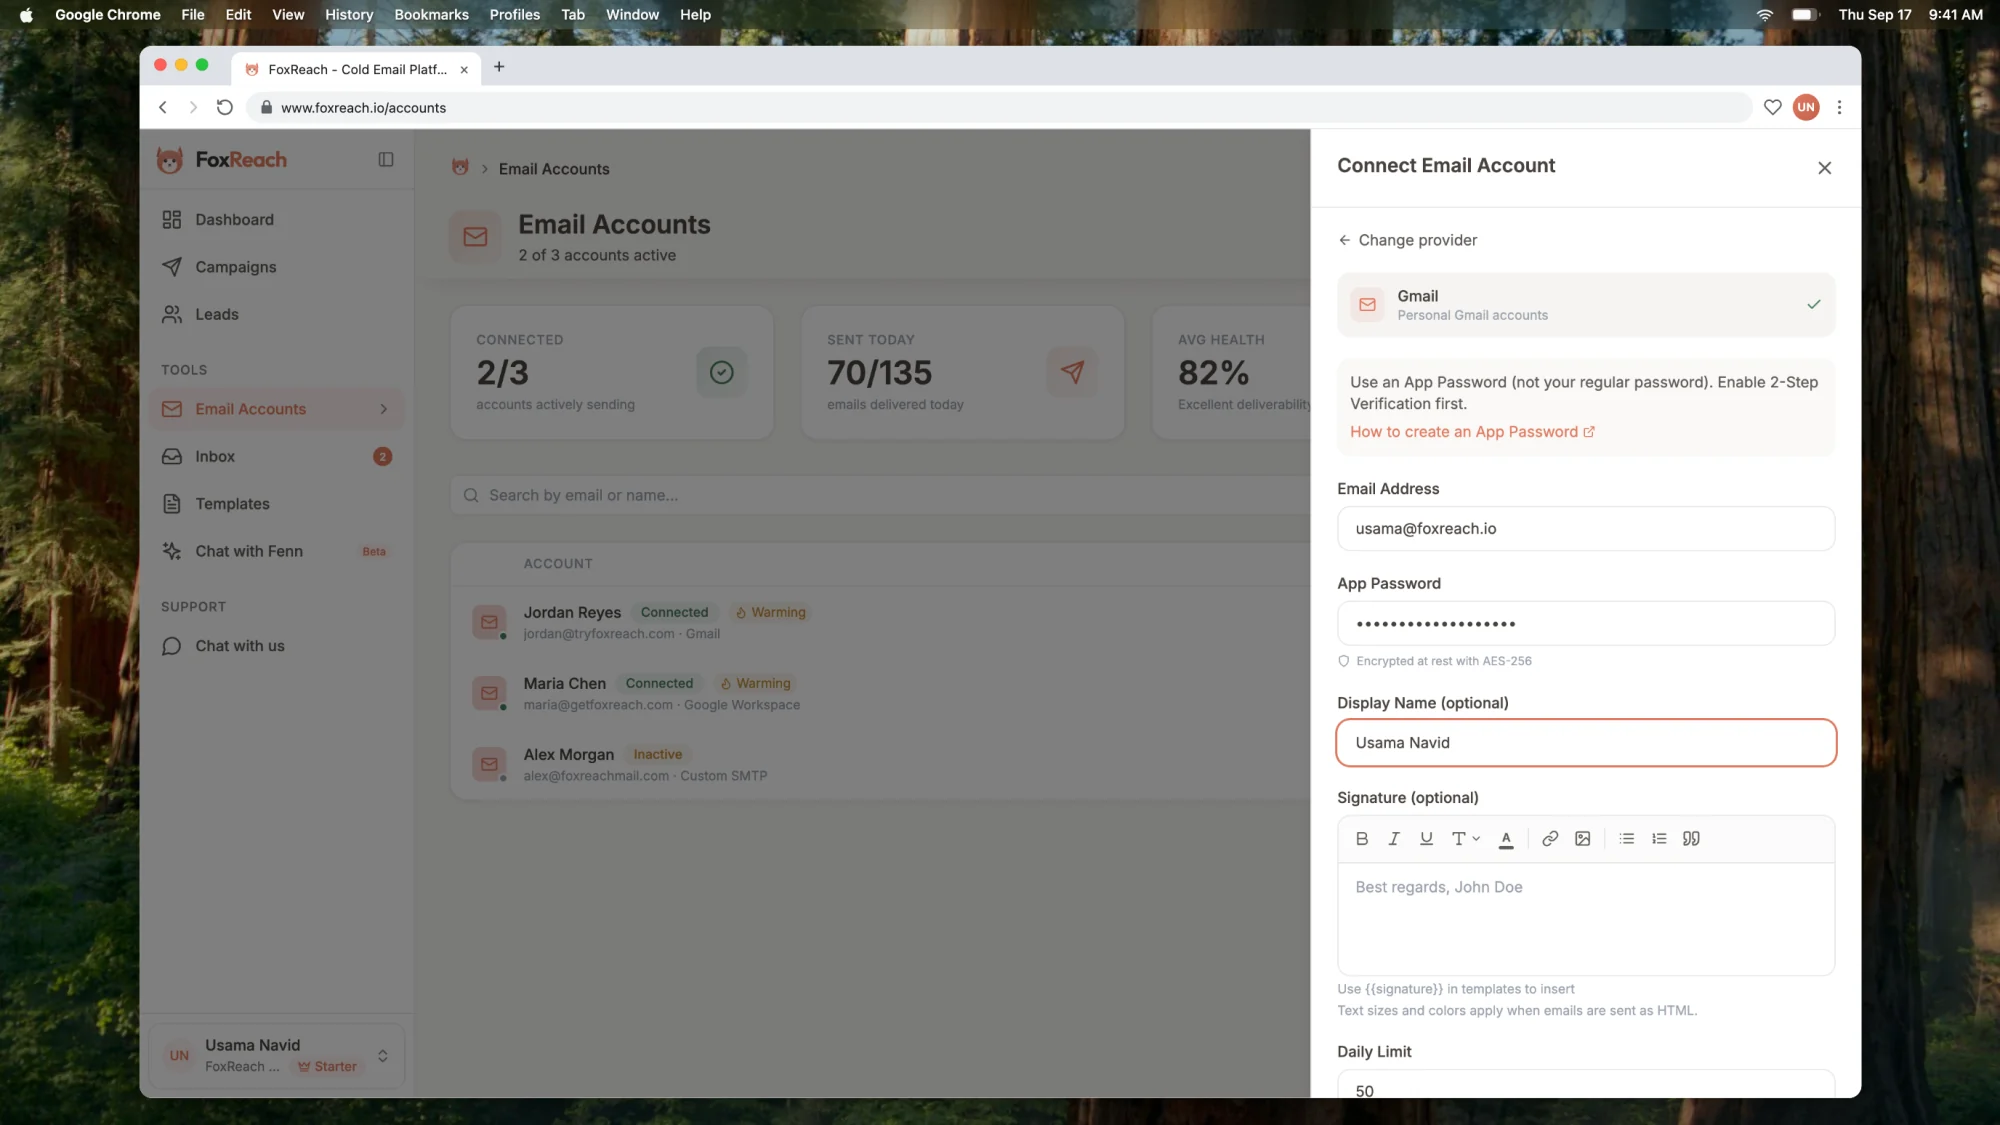Click the Email Address field
The image size is (2000, 1125).
tap(1585, 529)
